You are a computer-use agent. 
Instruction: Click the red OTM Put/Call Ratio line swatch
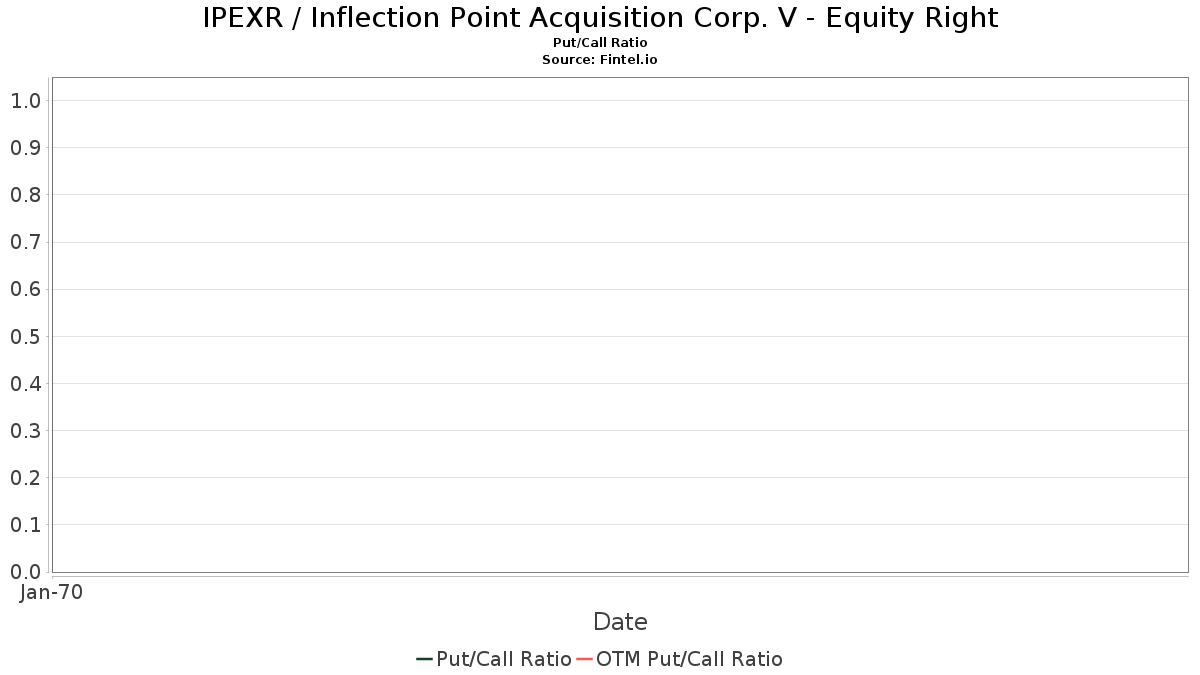coord(584,659)
